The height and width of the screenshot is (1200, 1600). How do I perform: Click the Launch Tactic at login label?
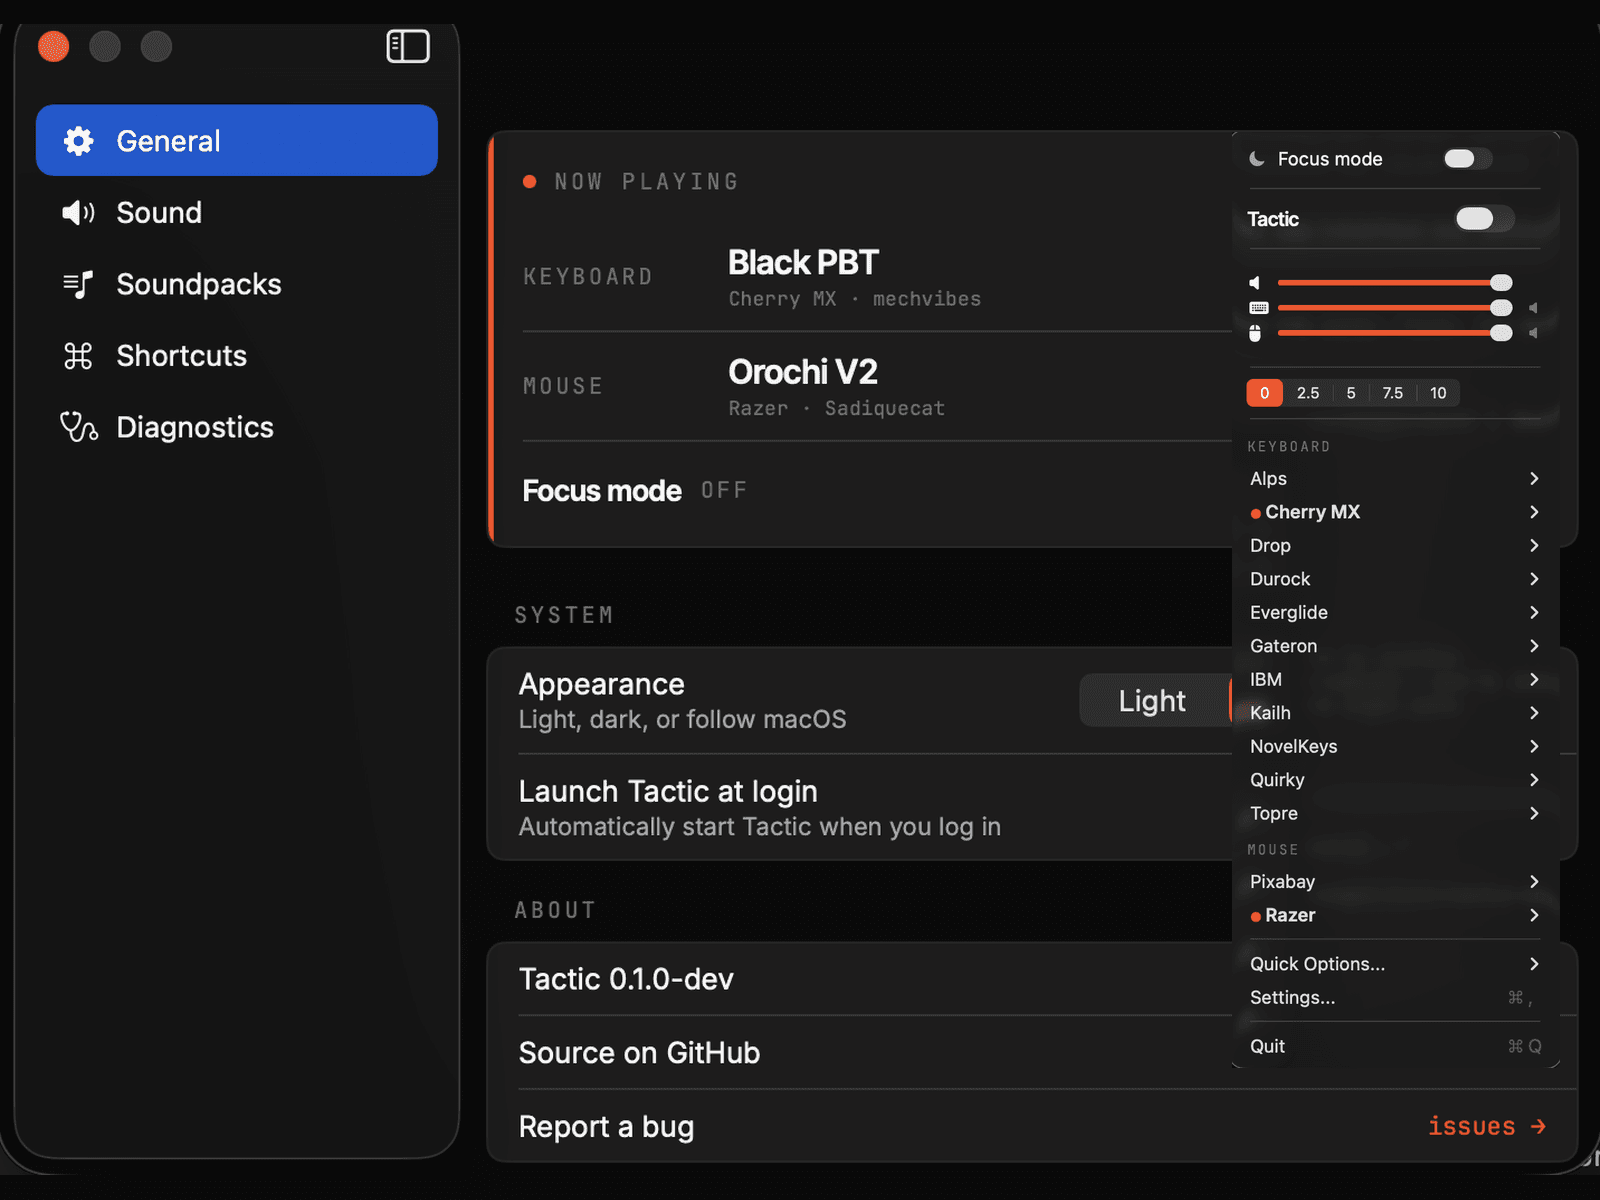(668, 792)
